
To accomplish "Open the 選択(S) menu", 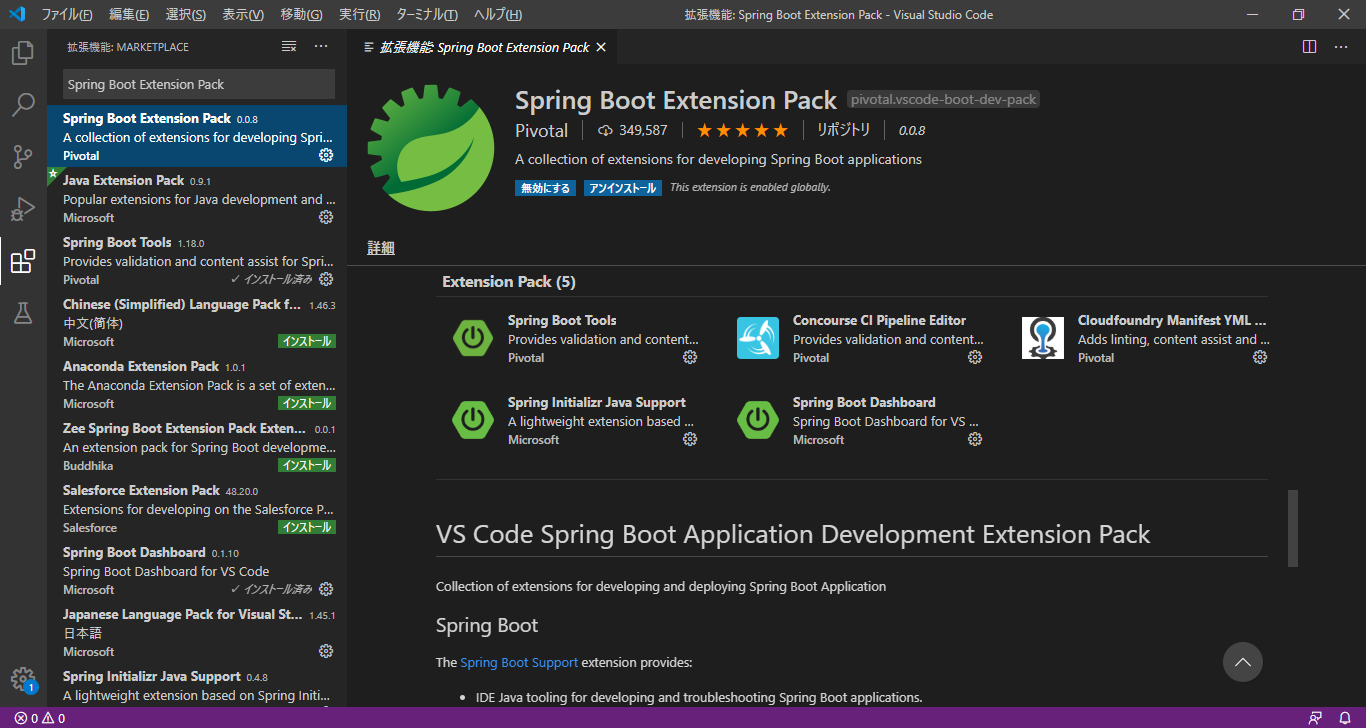I will [x=186, y=15].
